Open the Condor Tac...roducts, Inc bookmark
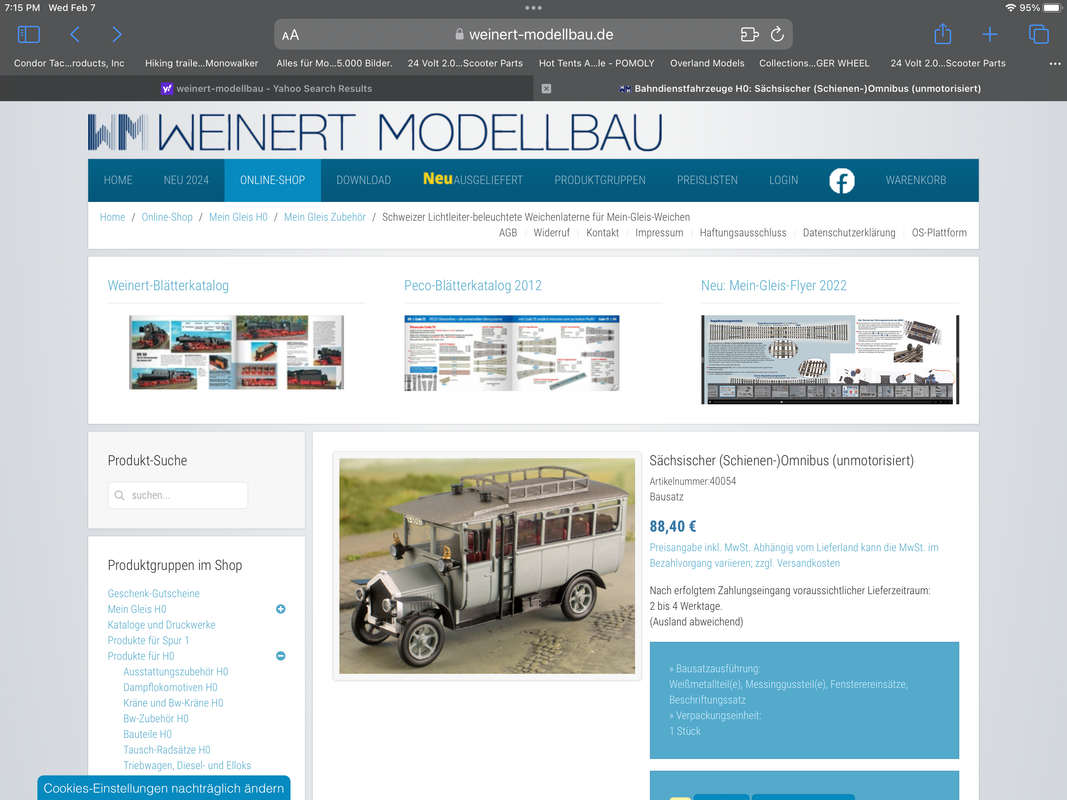 pos(69,63)
